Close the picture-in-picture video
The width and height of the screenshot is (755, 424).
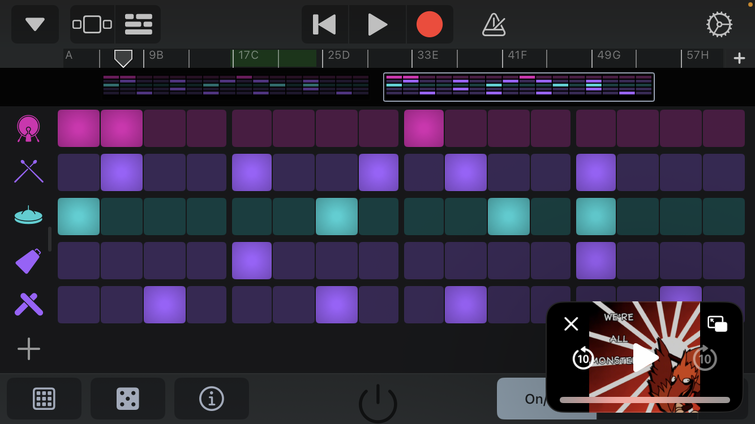571,324
